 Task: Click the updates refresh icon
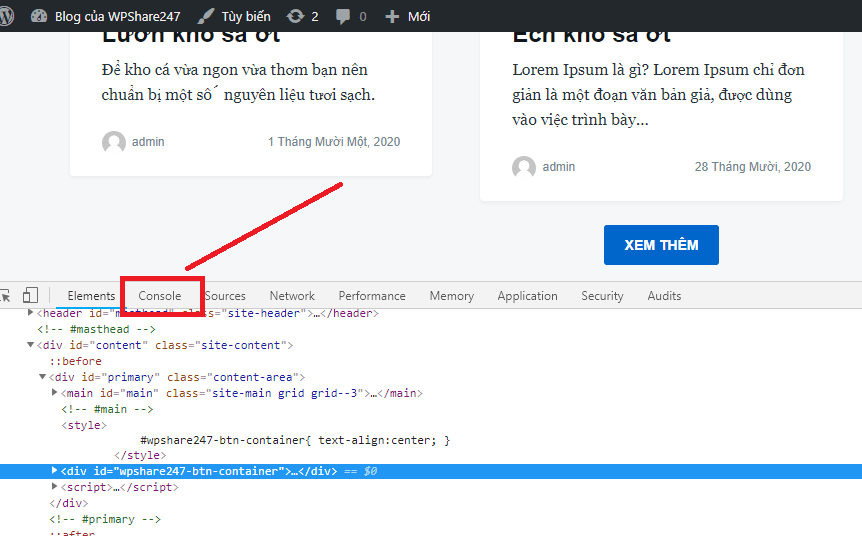click(295, 16)
